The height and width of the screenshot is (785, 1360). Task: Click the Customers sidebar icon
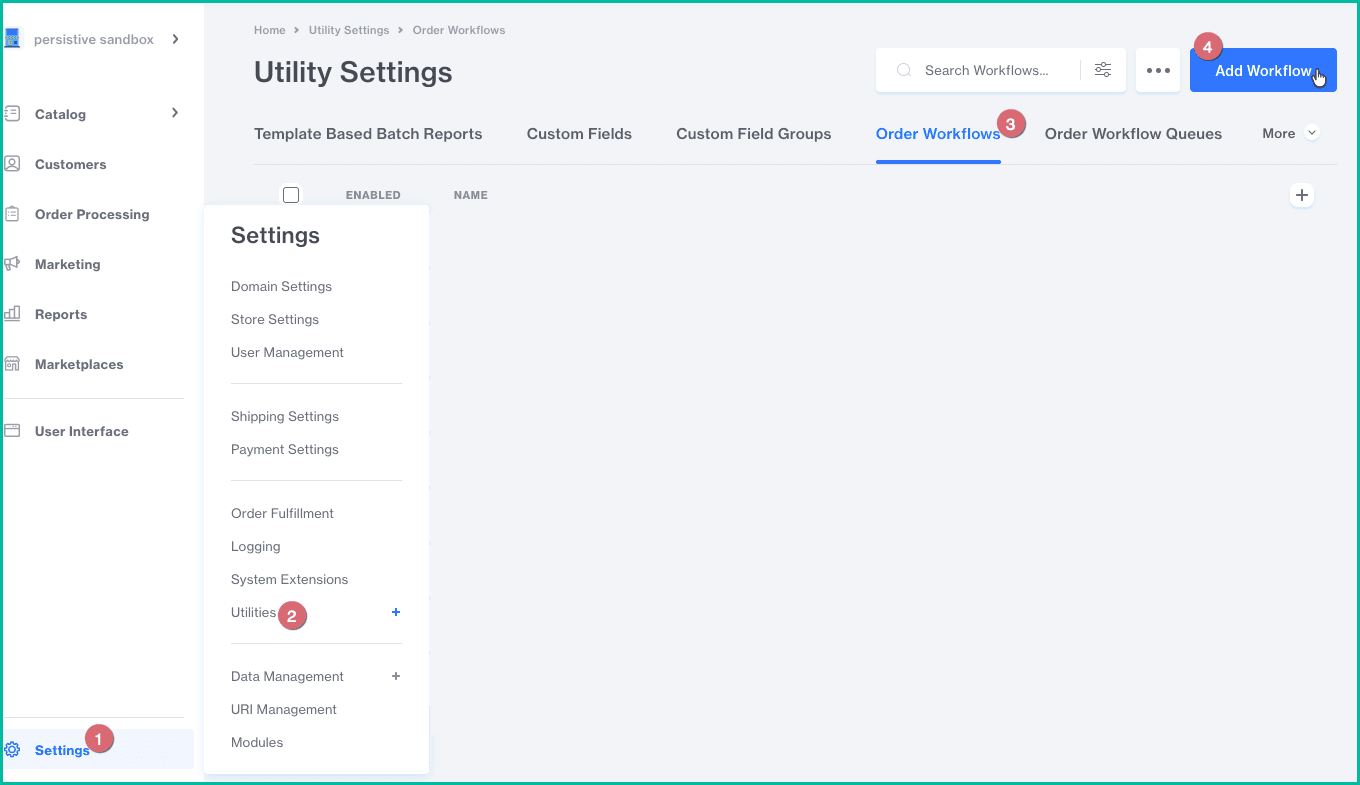tap(13, 163)
